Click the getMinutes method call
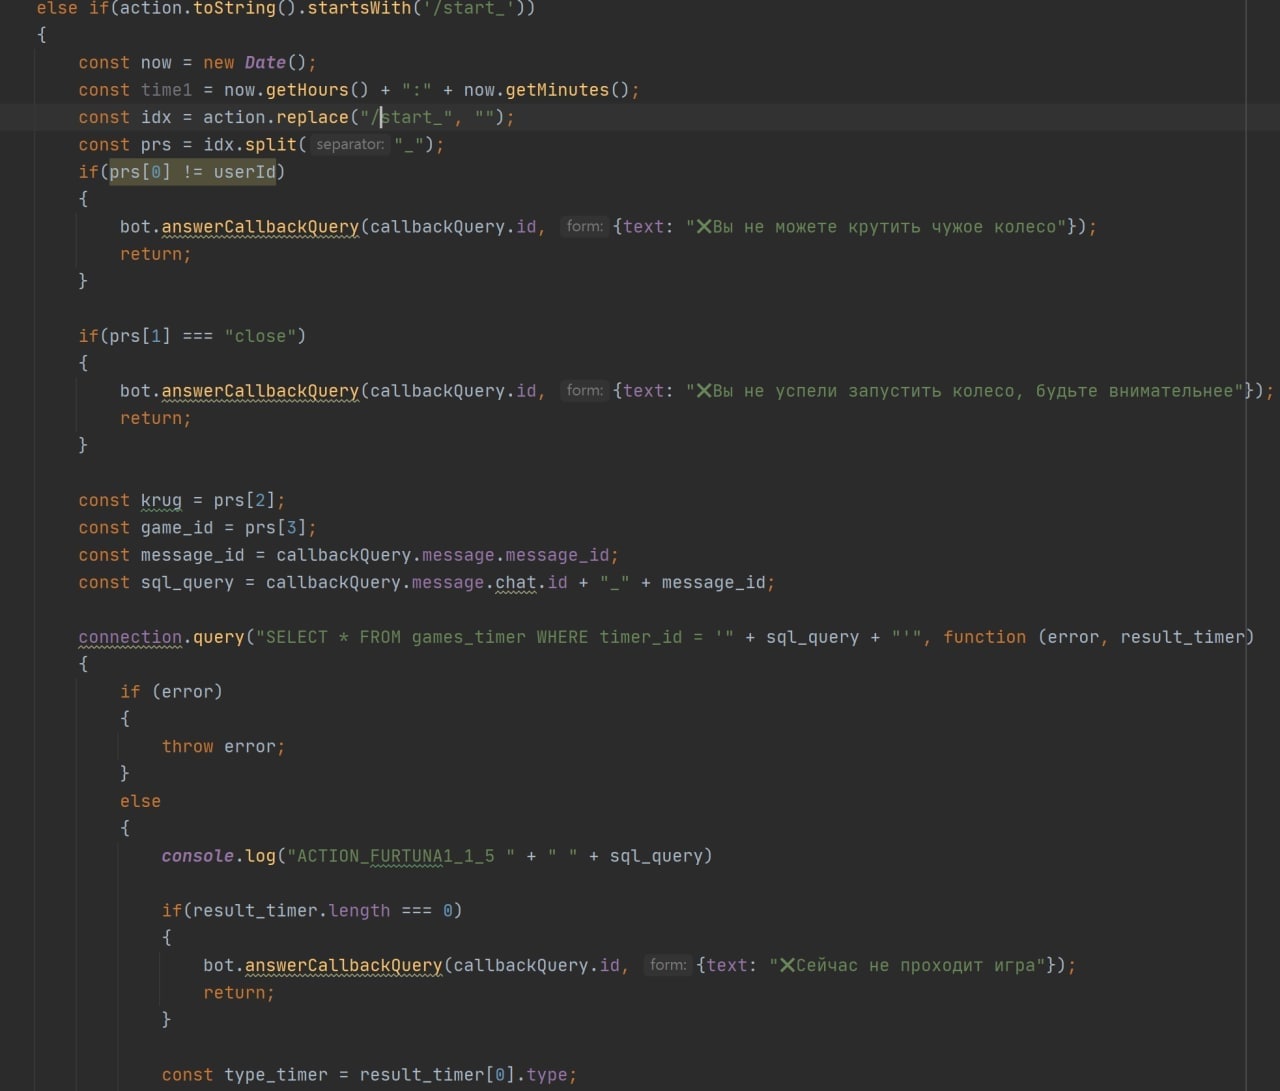This screenshot has width=1280, height=1091. point(557,90)
